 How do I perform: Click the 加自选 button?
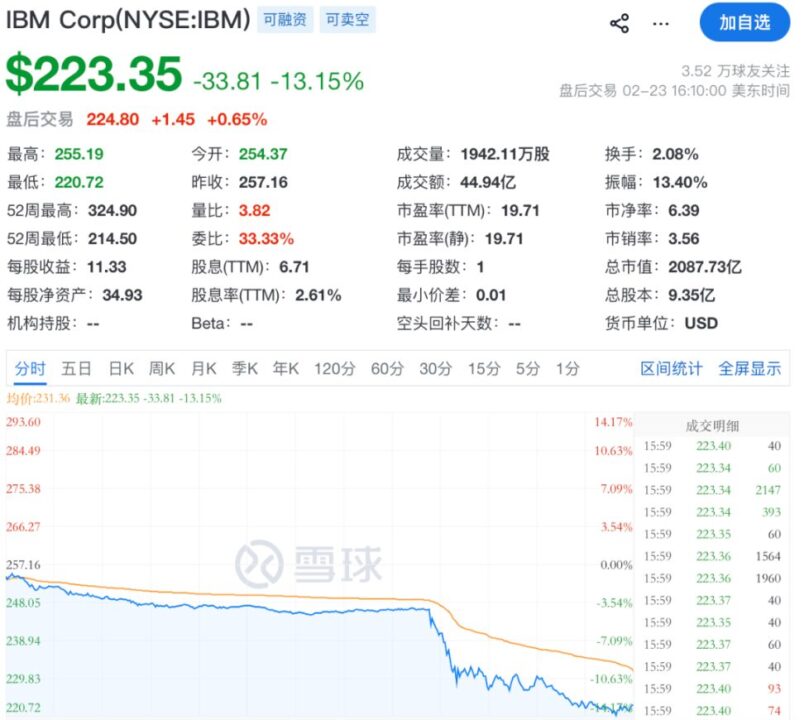[745, 23]
